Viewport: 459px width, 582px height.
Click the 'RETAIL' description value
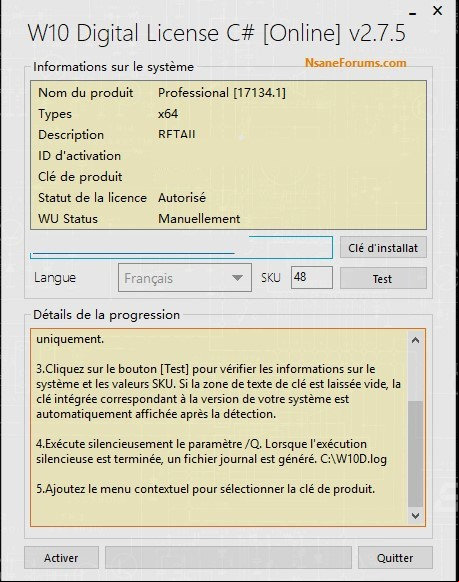pos(177,134)
